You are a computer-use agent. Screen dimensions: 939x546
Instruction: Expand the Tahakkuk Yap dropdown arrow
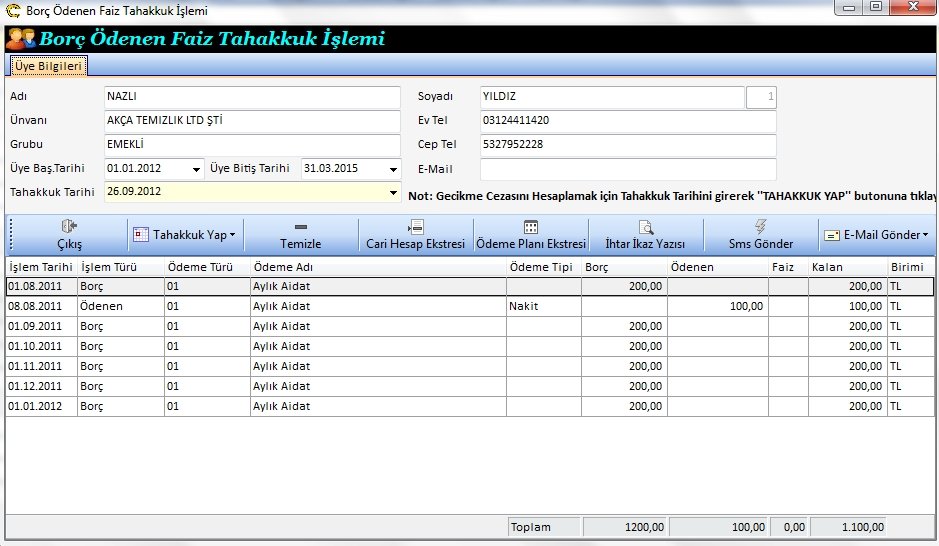coord(232,235)
